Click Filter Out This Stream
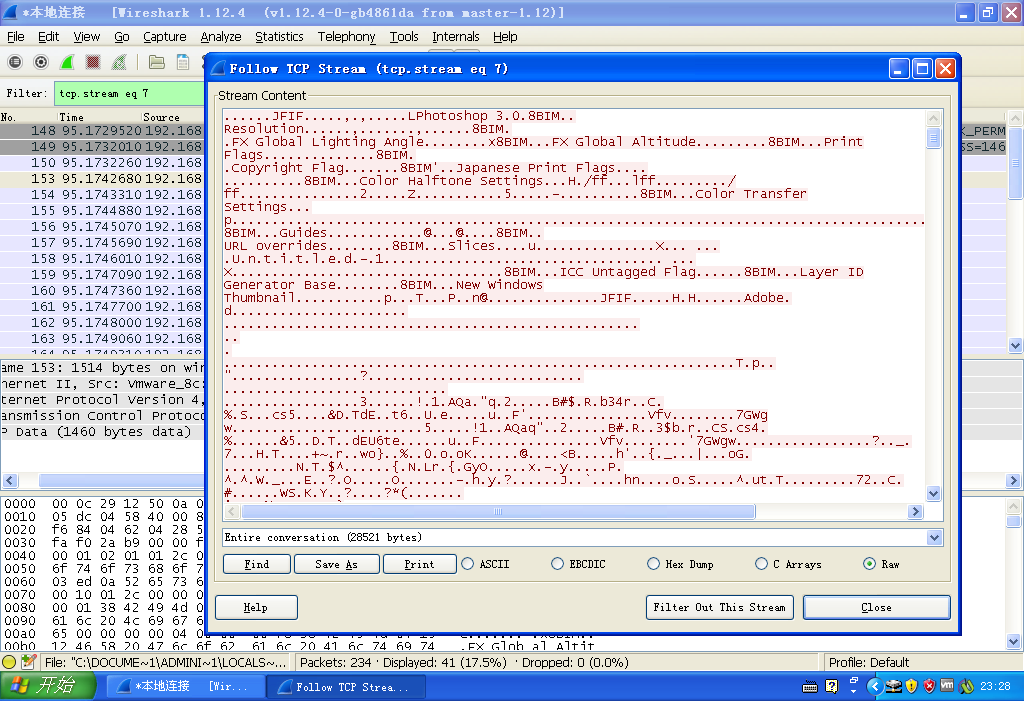This screenshot has height=701, width=1024. (720, 608)
